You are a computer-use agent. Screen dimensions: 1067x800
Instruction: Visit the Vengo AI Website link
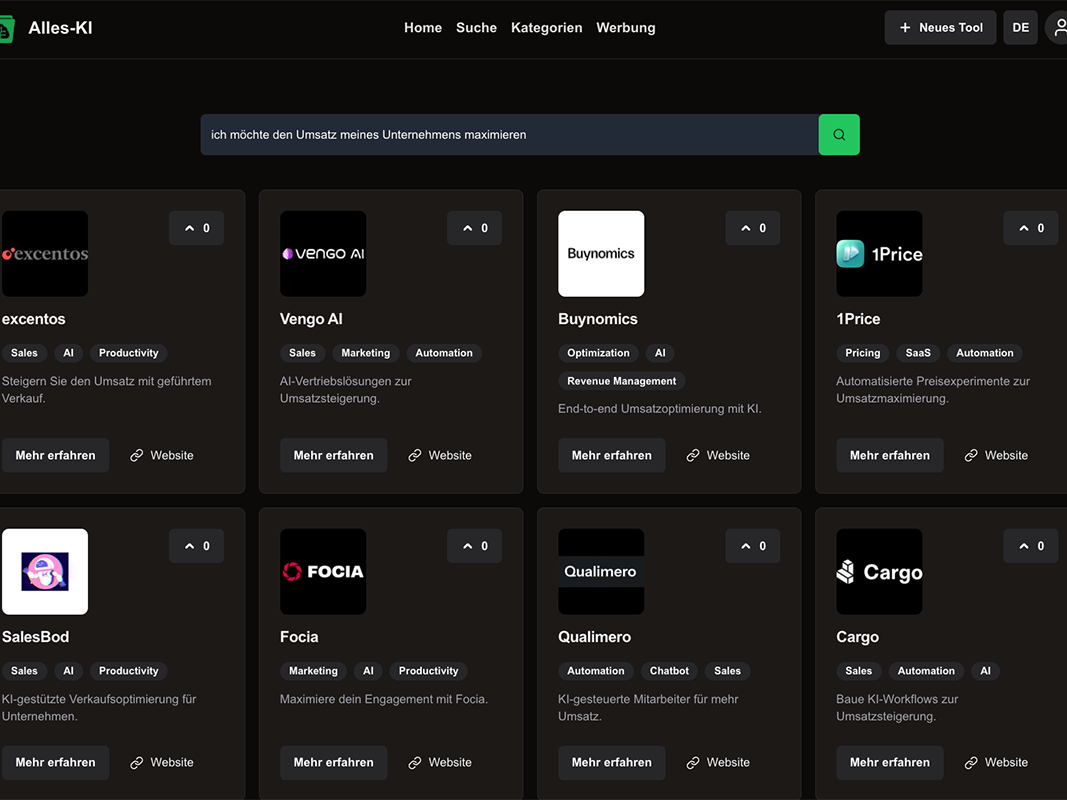click(440, 455)
